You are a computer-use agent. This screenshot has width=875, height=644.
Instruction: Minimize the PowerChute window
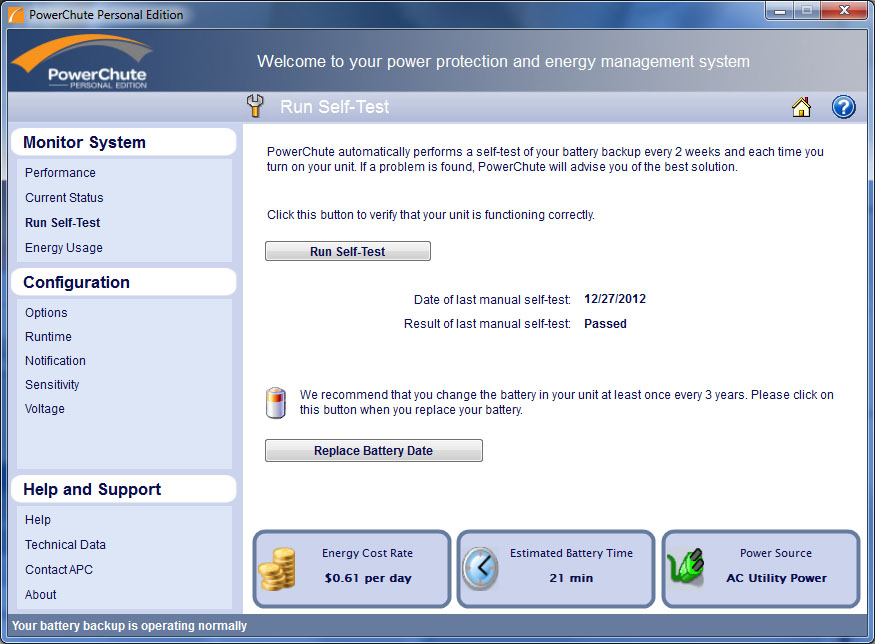tap(780, 11)
